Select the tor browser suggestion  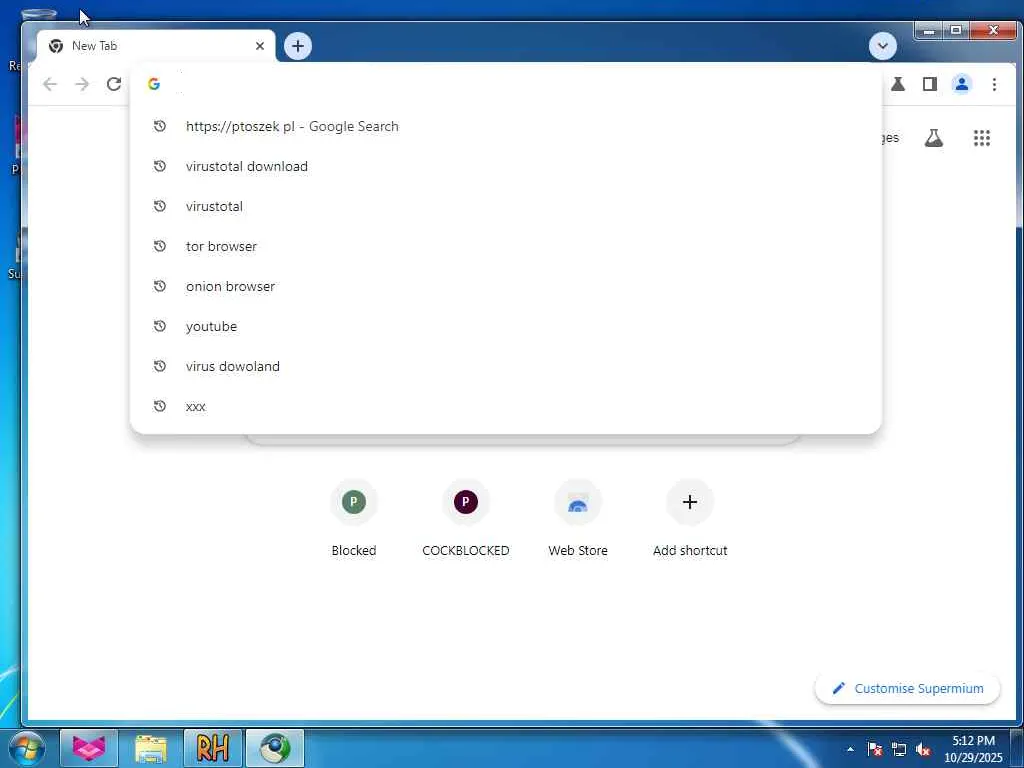click(505, 246)
